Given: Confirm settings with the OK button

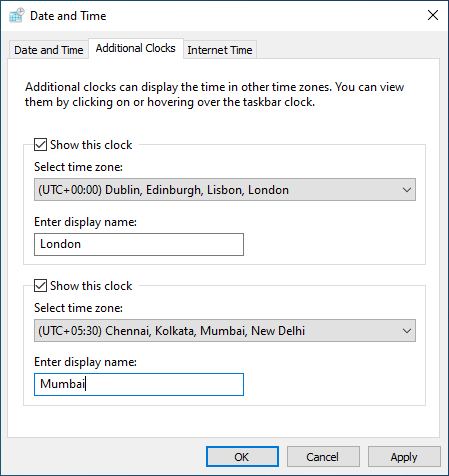Looking at the screenshot, I should coord(242,457).
